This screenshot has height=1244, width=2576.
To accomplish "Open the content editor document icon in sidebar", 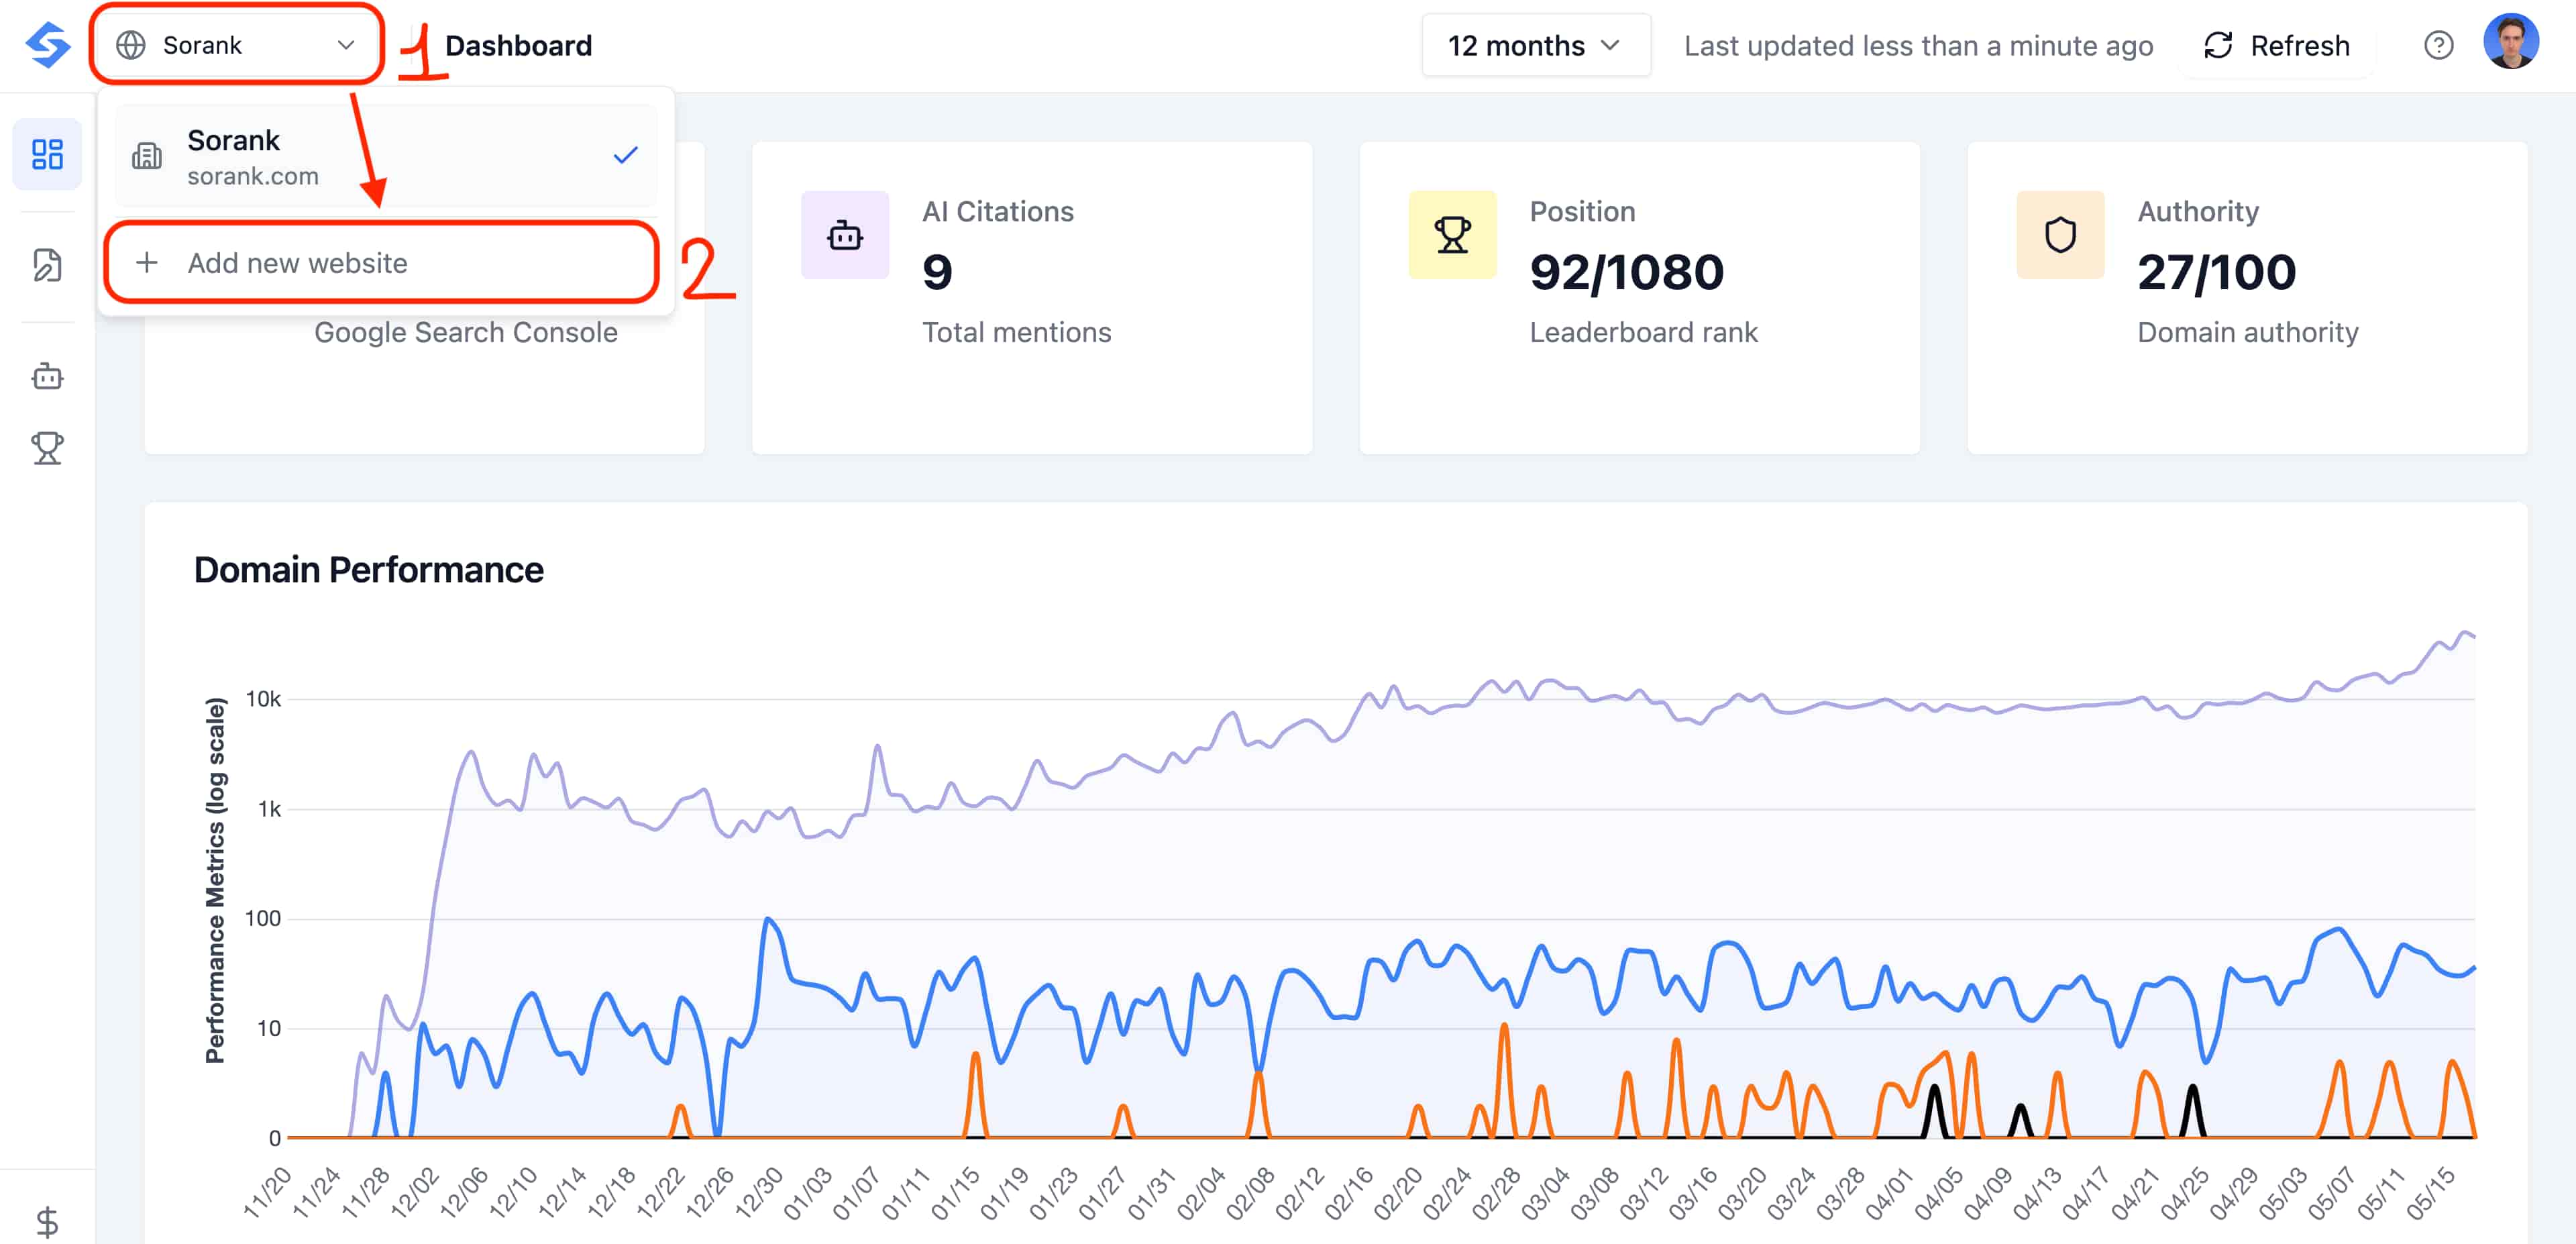I will pyautogui.click(x=47, y=265).
